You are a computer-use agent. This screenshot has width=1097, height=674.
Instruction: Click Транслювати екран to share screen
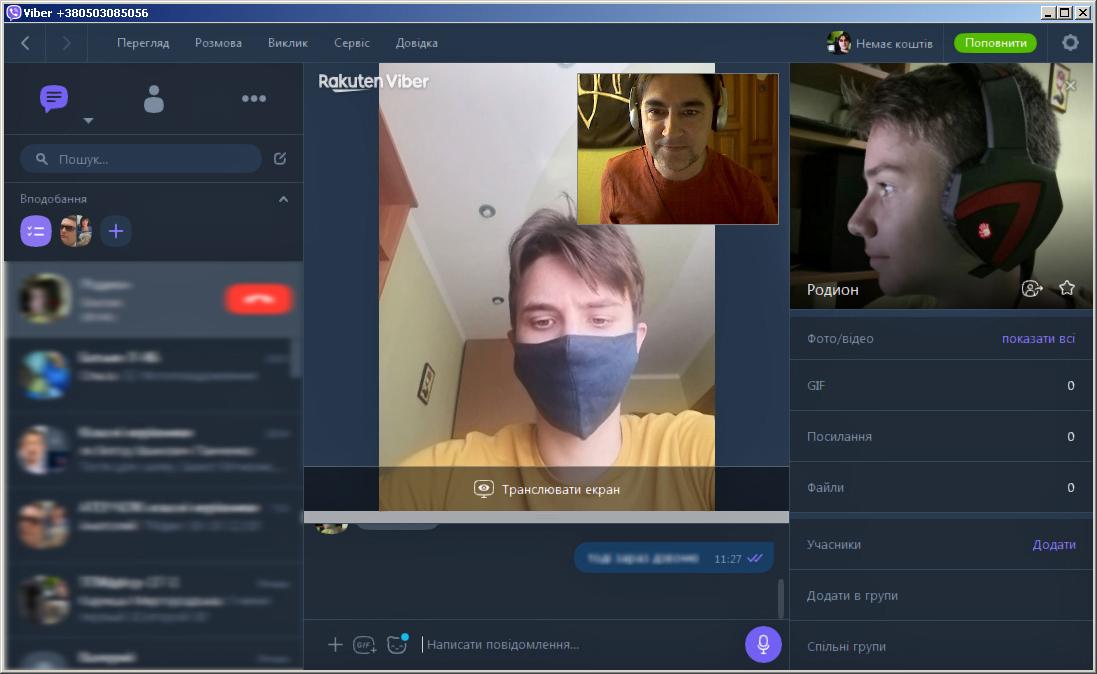click(547, 489)
